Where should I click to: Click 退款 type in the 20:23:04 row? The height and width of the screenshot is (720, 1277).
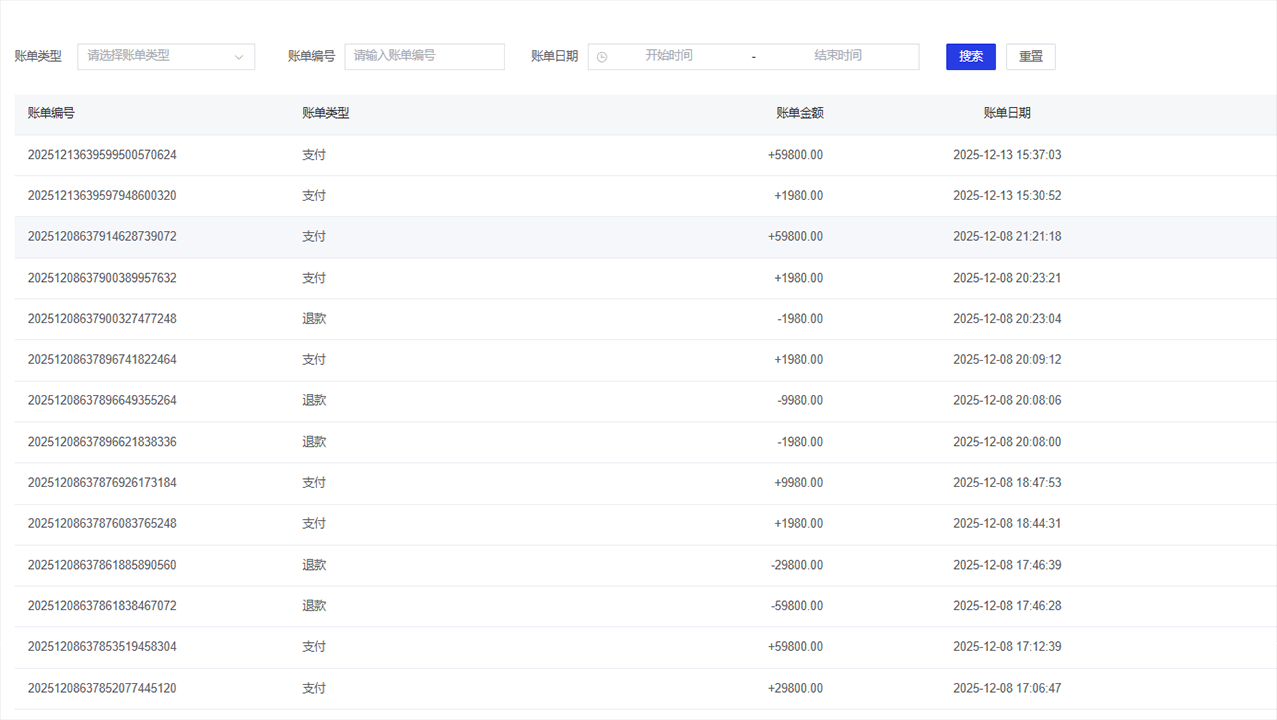[314, 319]
